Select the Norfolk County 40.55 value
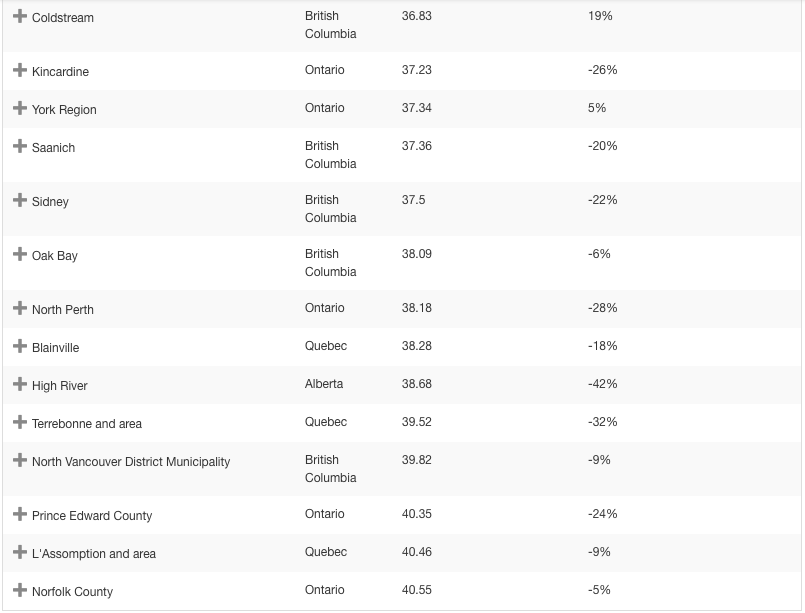805x613 pixels. 417,590
